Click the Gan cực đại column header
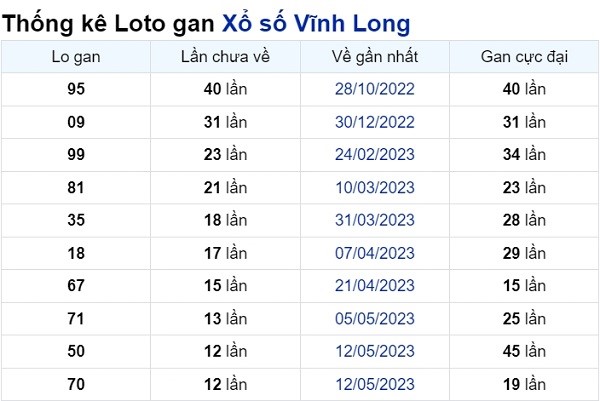 pyautogui.click(x=524, y=57)
